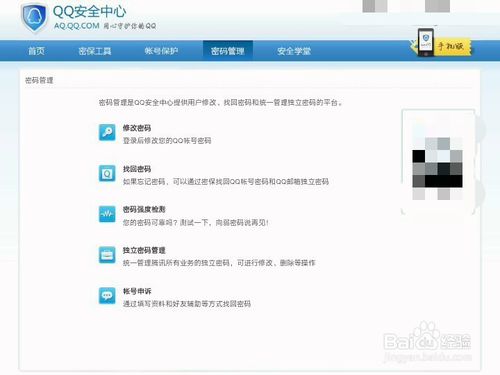The image size is (500, 375).
Task: Open the 独立密码管理 briefcase icon
Action: [x=107, y=255]
